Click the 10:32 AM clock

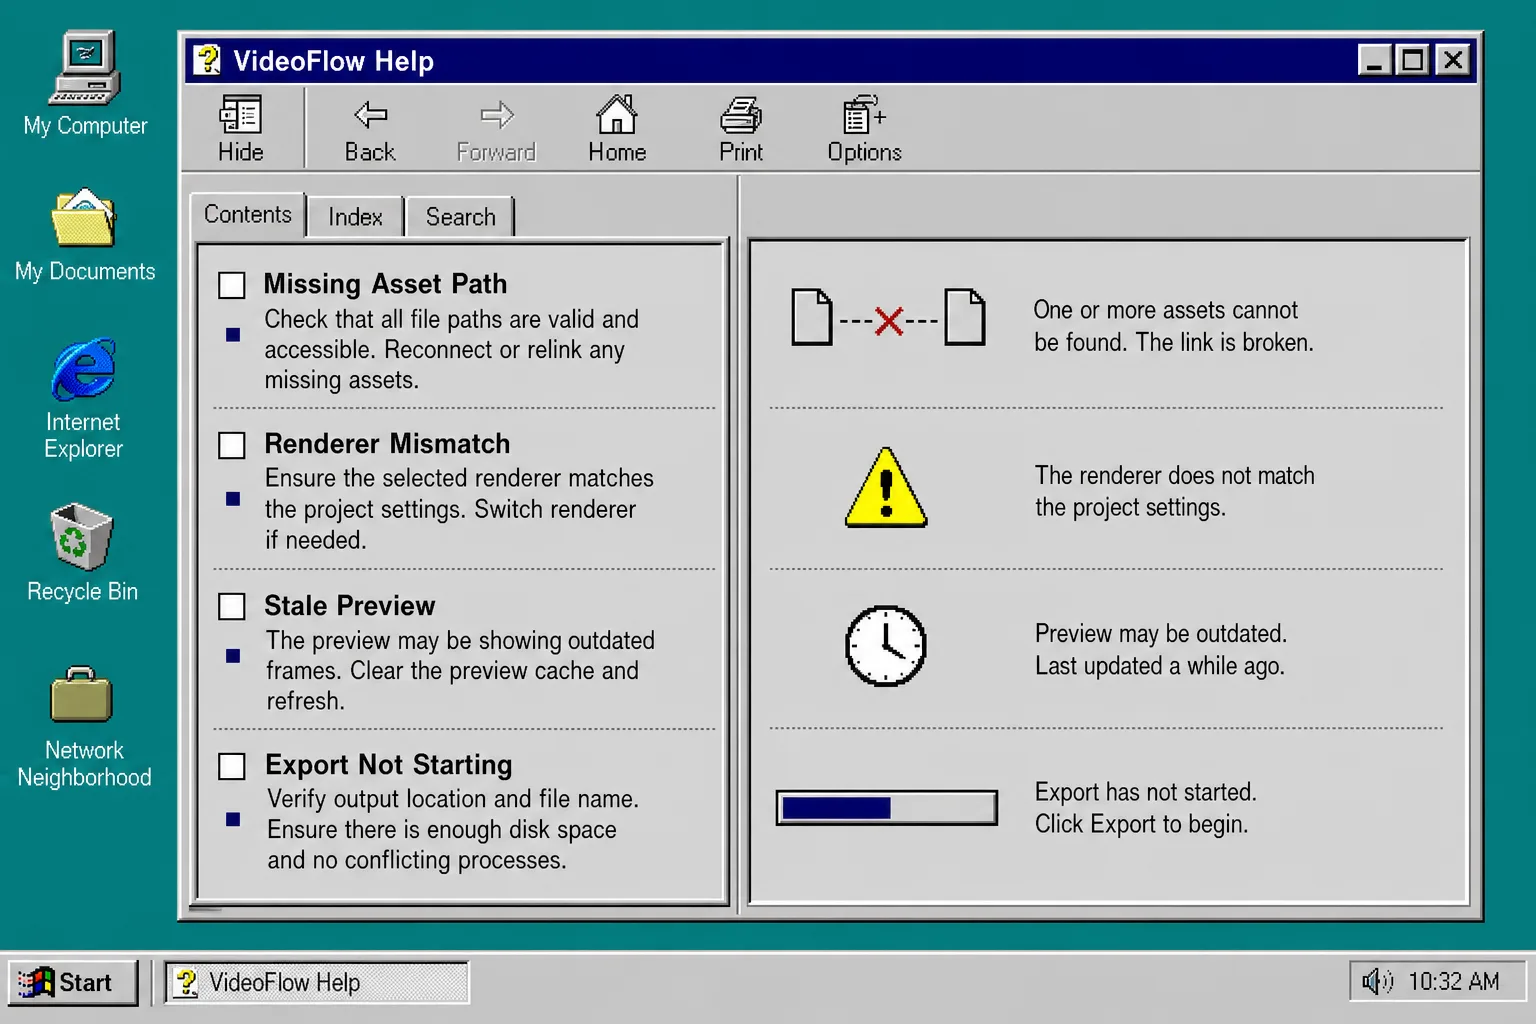pos(1453,981)
